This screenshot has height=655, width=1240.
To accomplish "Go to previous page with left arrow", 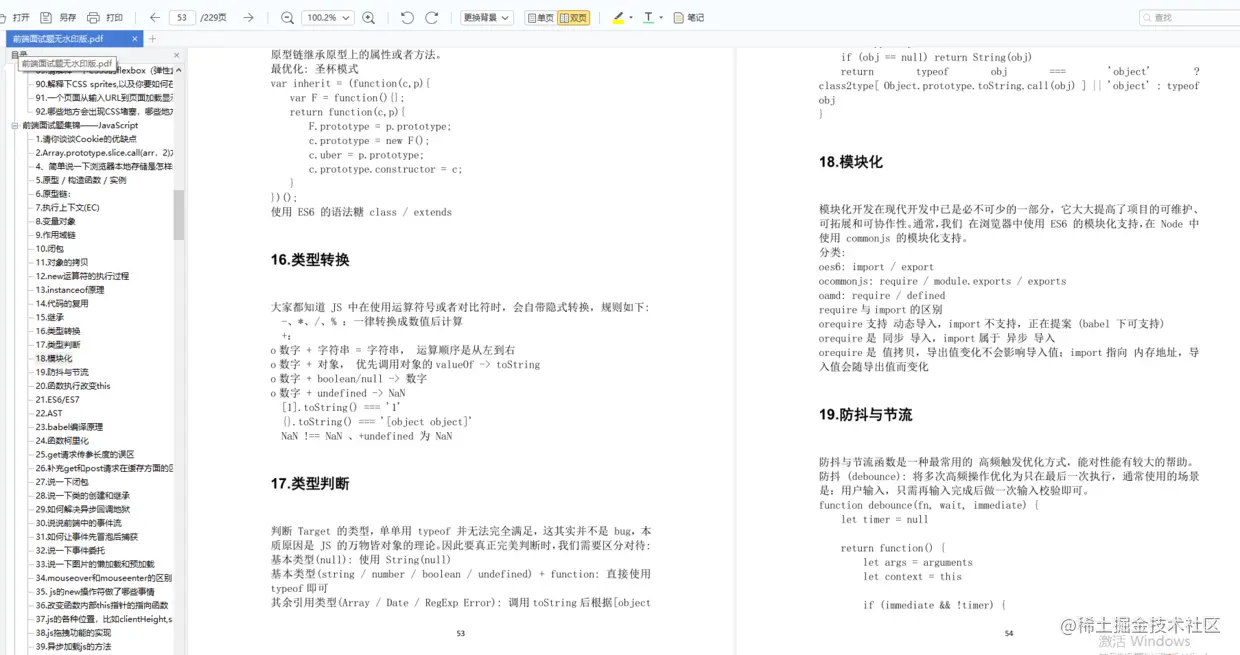I will 154,17.
